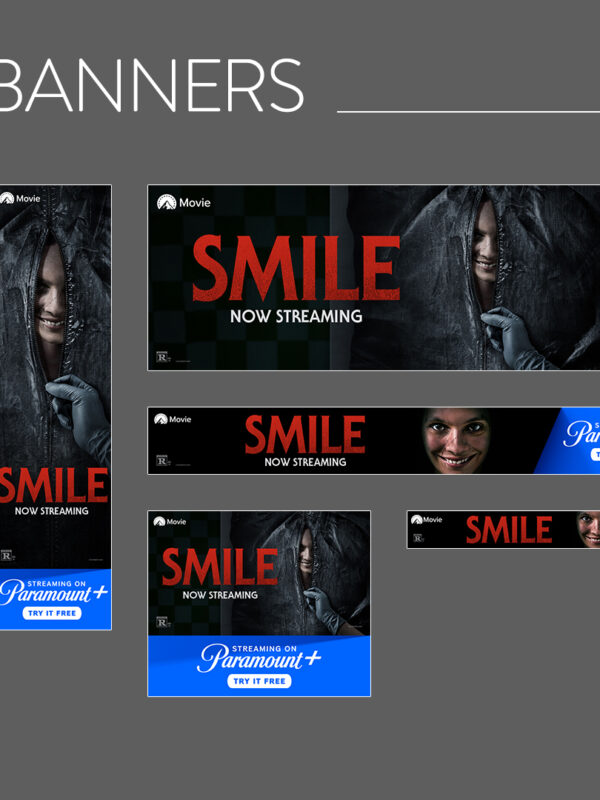Click NOW STREAMING in large billboard banner
Screen dimensions: 600x800
pos(296,316)
